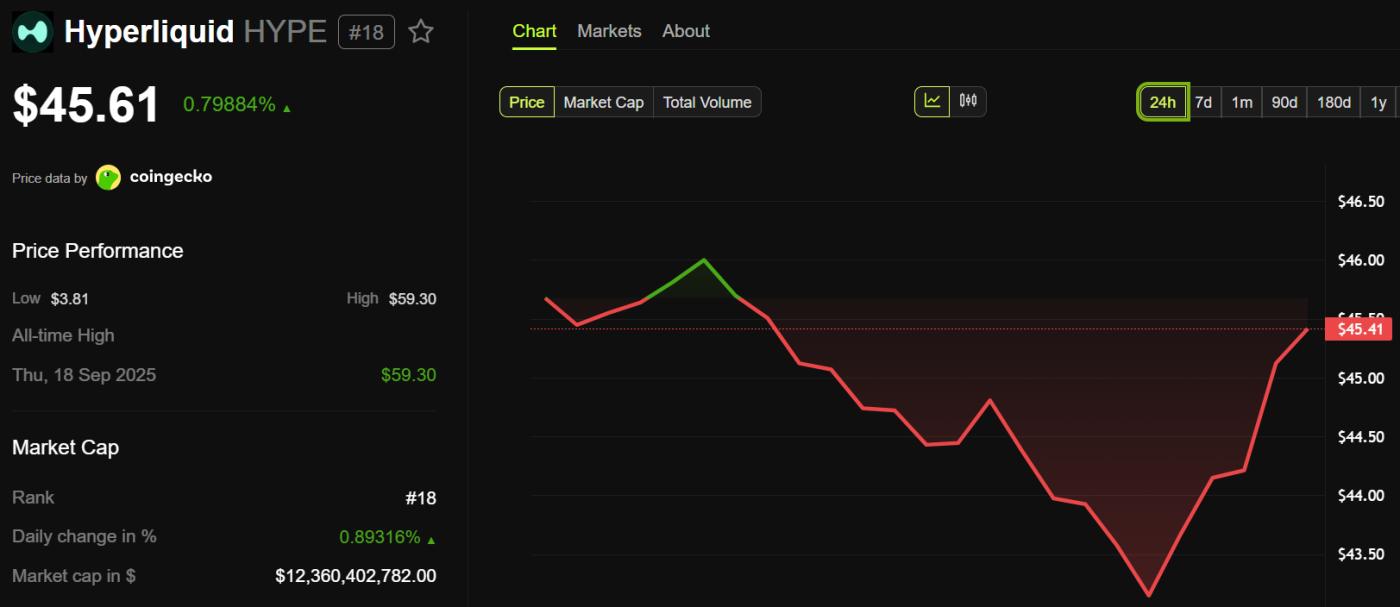The height and width of the screenshot is (607, 1400).
Task: Click the $12,360,402,782.00 market cap value
Action: pos(356,576)
